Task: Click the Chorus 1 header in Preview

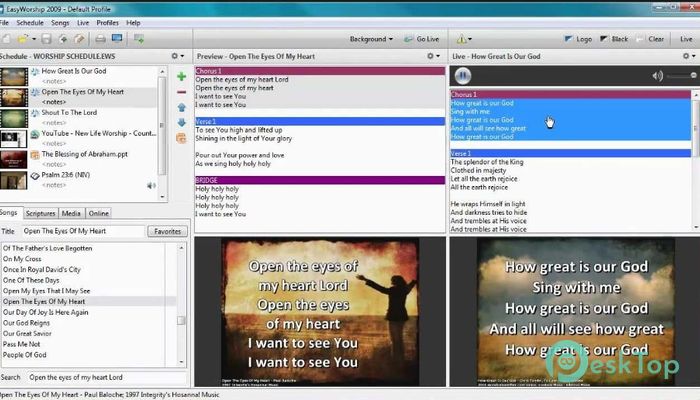Action: [x=320, y=71]
